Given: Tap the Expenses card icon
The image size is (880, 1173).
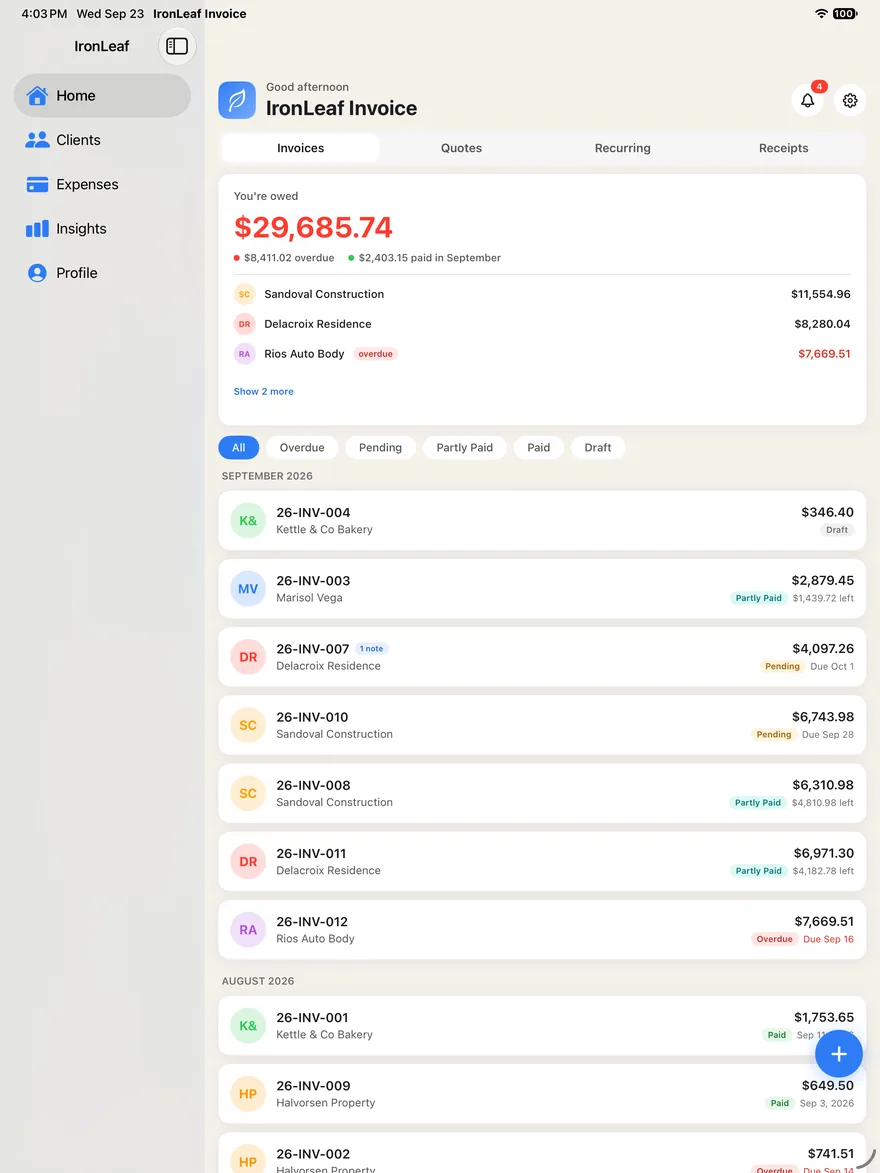Looking at the screenshot, I should [37, 184].
